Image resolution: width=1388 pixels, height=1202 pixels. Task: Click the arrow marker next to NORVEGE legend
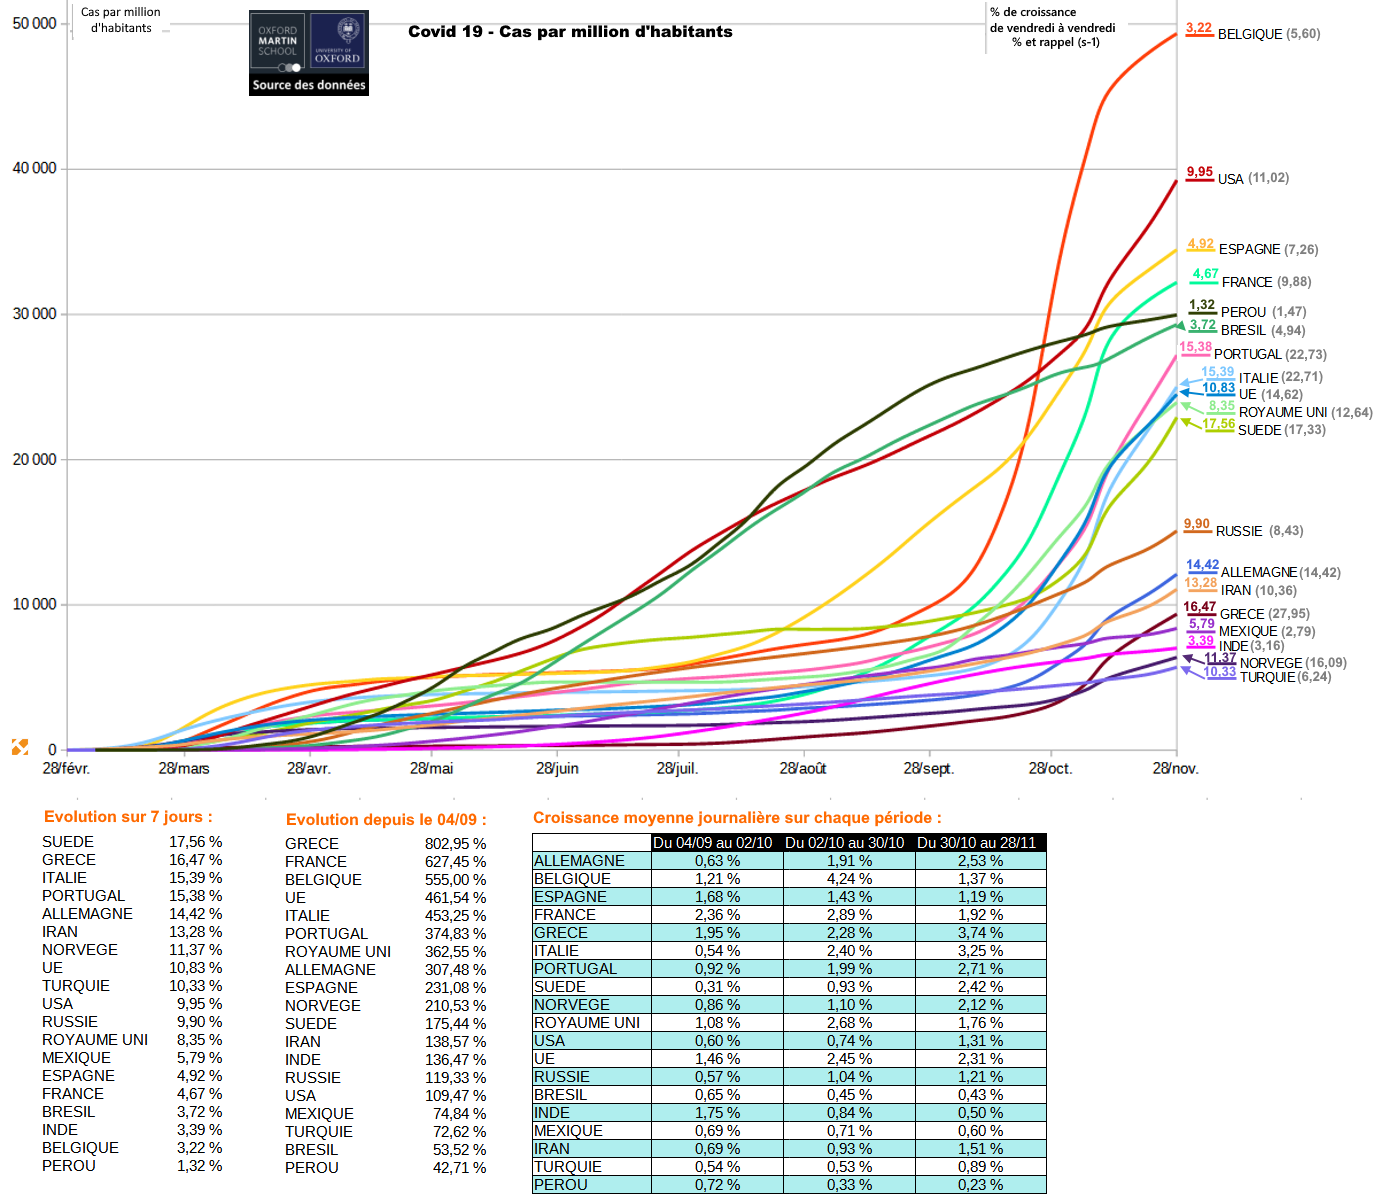pyautogui.click(x=1188, y=657)
